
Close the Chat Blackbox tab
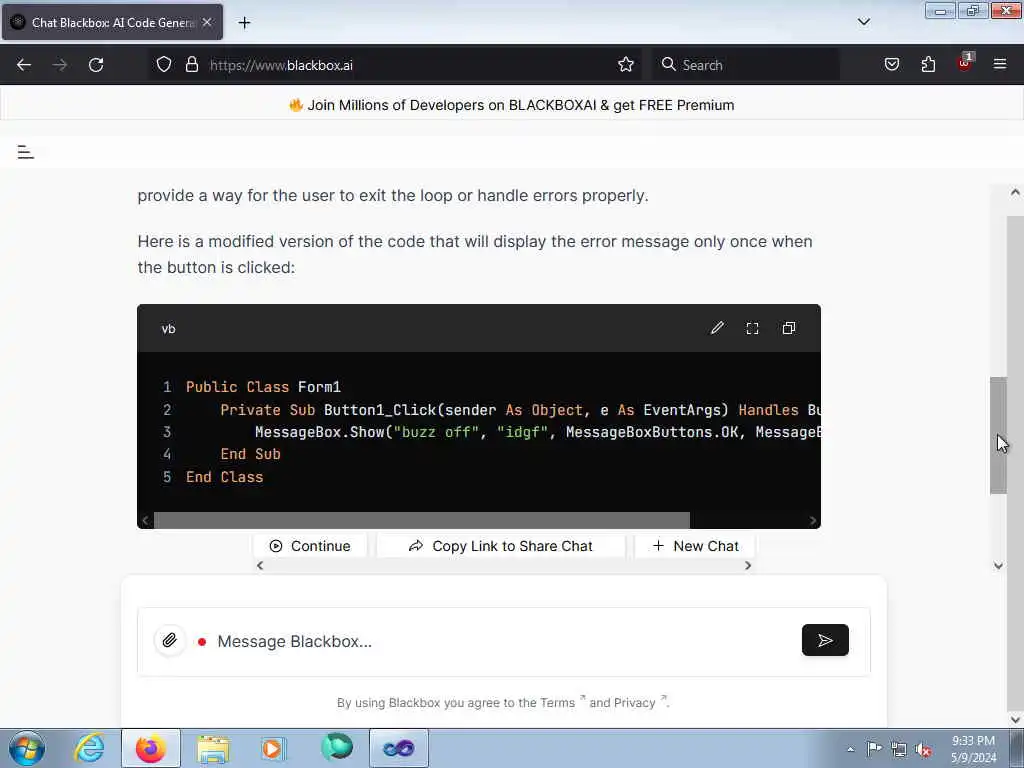pyautogui.click(x=206, y=22)
